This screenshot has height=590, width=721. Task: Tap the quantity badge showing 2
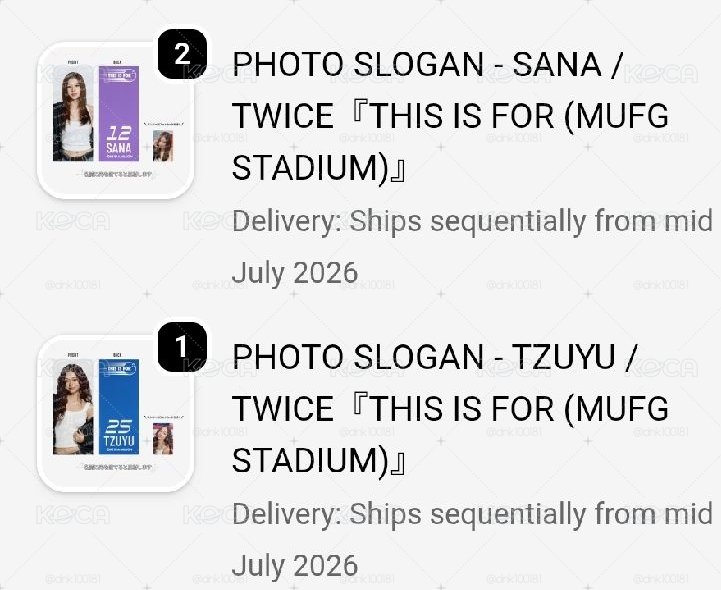pos(182,54)
